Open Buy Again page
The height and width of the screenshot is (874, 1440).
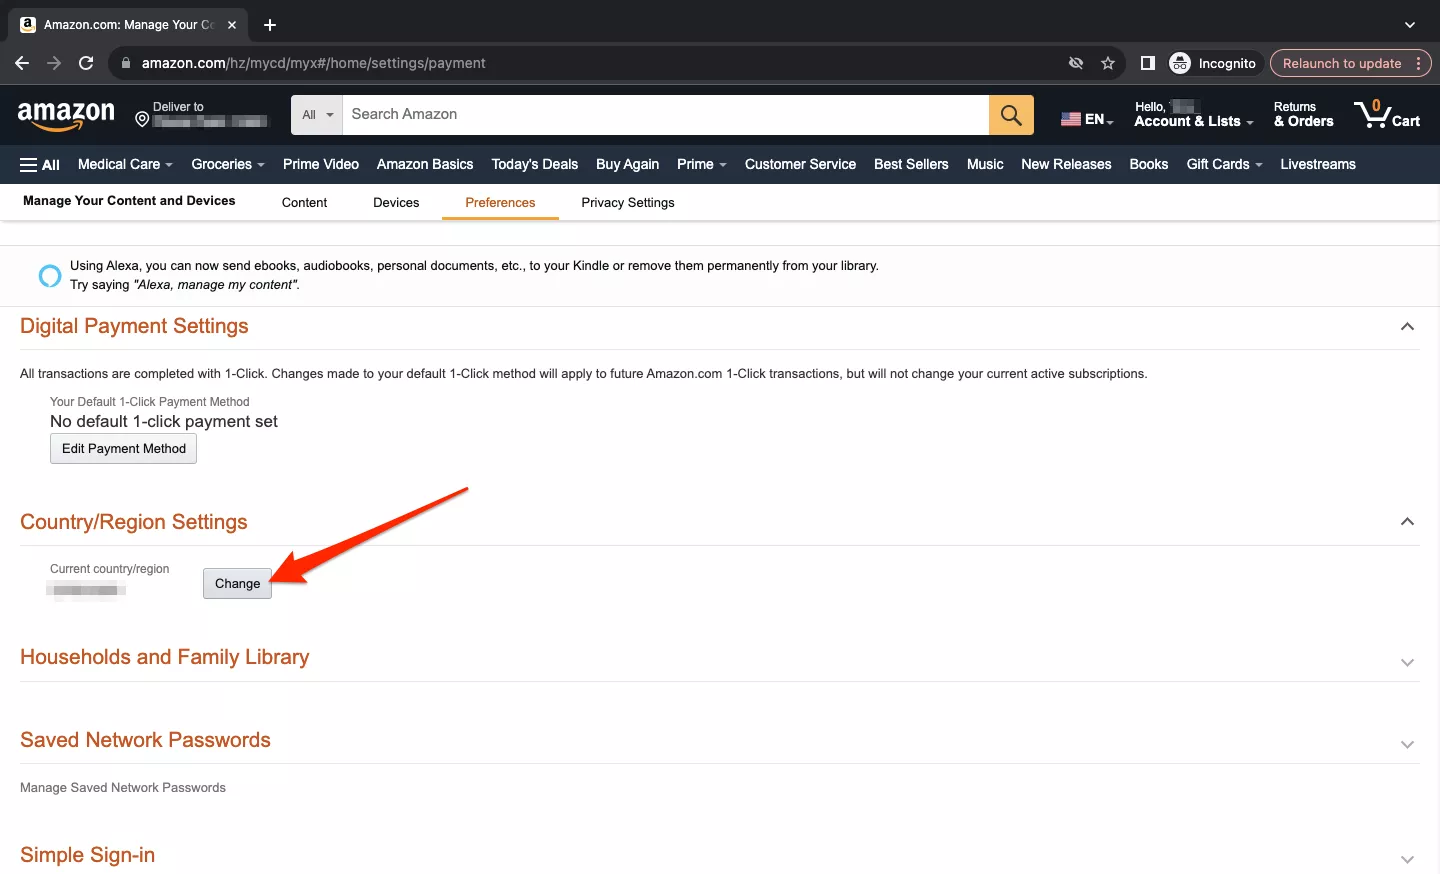628,164
